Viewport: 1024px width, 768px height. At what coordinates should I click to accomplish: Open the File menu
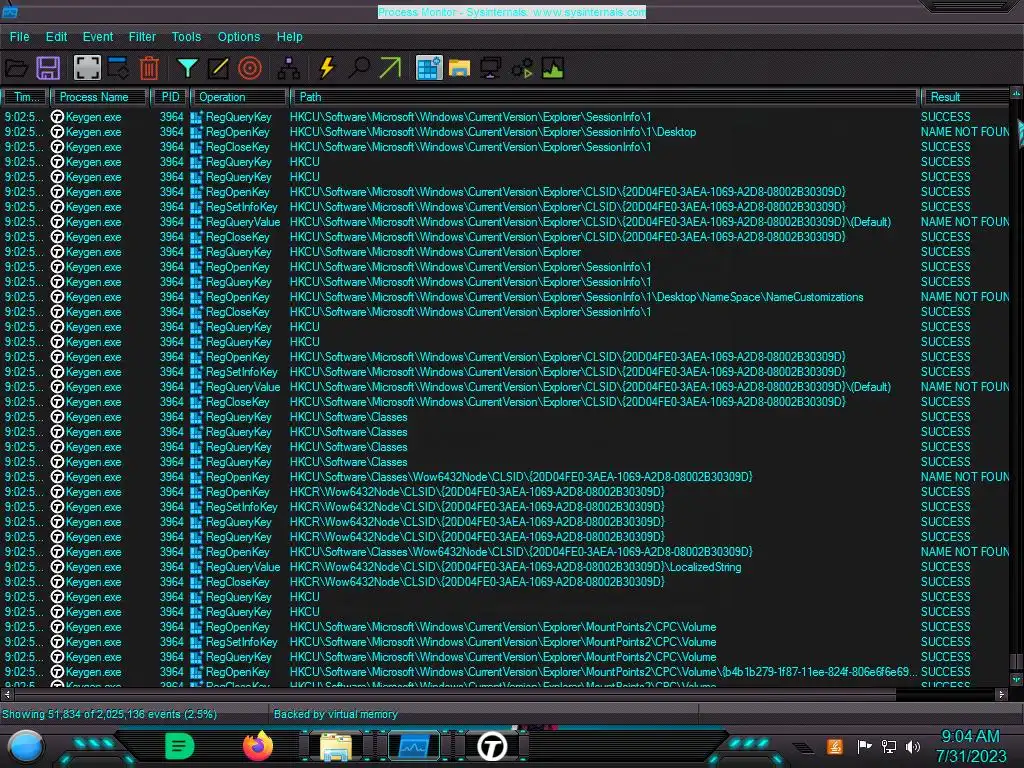pyautogui.click(x=20, y=37)
